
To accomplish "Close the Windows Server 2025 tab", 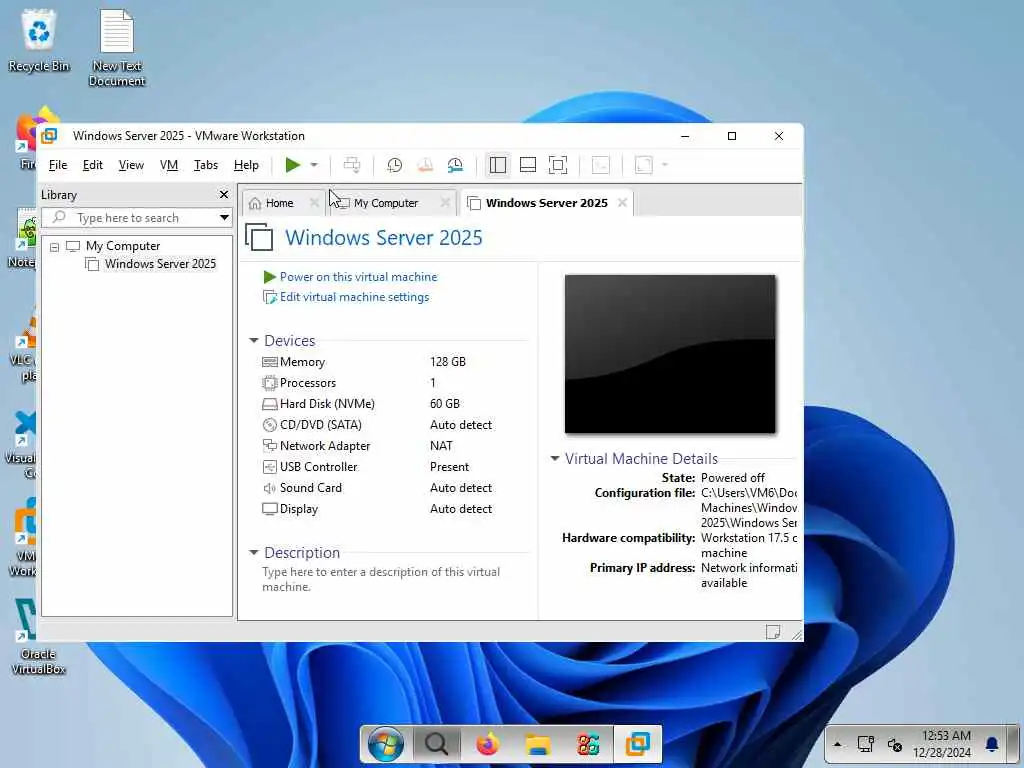I will tap(622, 203).
